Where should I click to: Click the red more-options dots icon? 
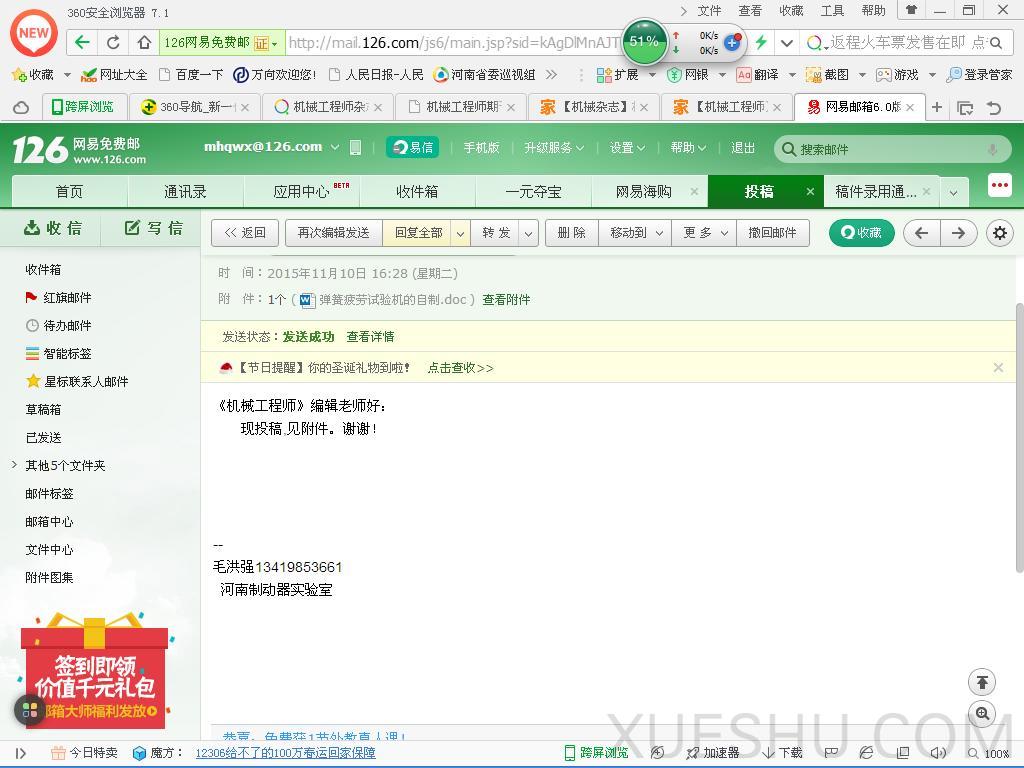999,187
